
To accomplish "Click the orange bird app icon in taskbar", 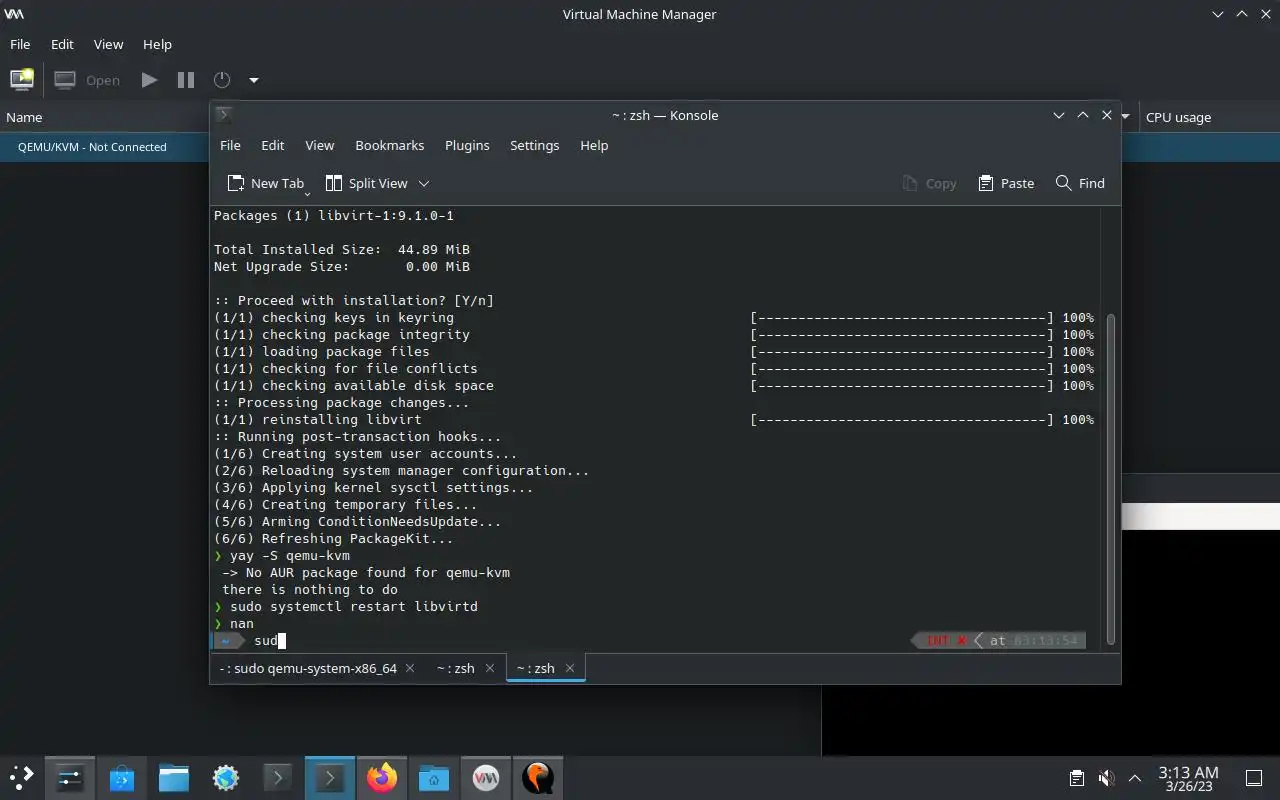I will pyautogui.click(x=538, y=777).
